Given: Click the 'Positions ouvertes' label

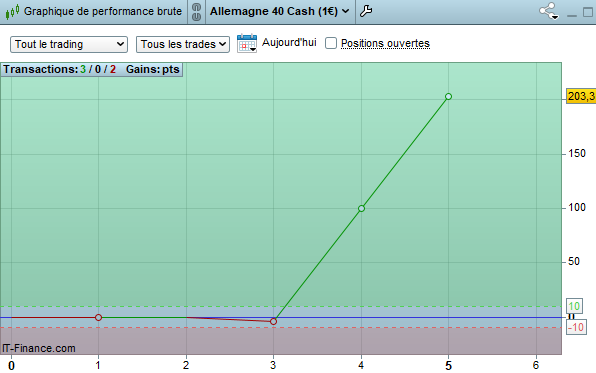Looking at the screenshot, I should point(385,43).
